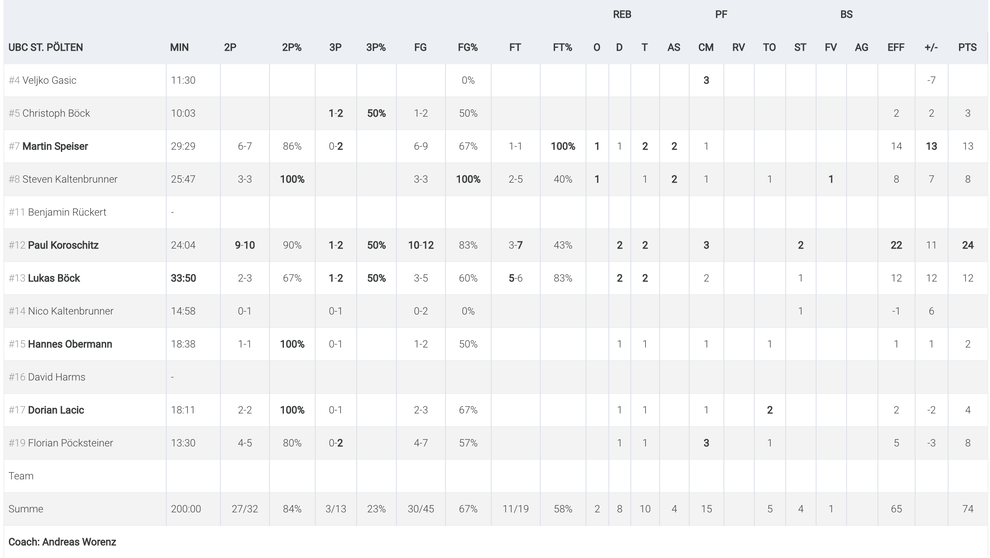This screenshot has height=558, width=990.
Task: Click the FG% column header
Action: tap(468, 47)
